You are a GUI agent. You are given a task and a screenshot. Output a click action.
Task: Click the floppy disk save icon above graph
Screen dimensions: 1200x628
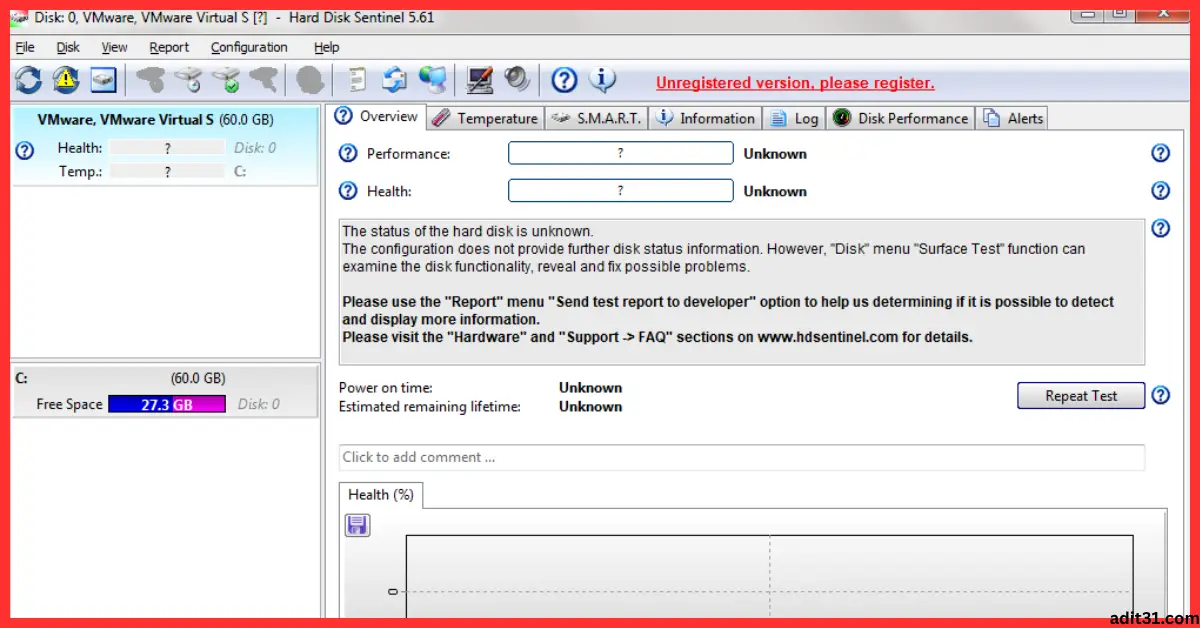point(357,525)
